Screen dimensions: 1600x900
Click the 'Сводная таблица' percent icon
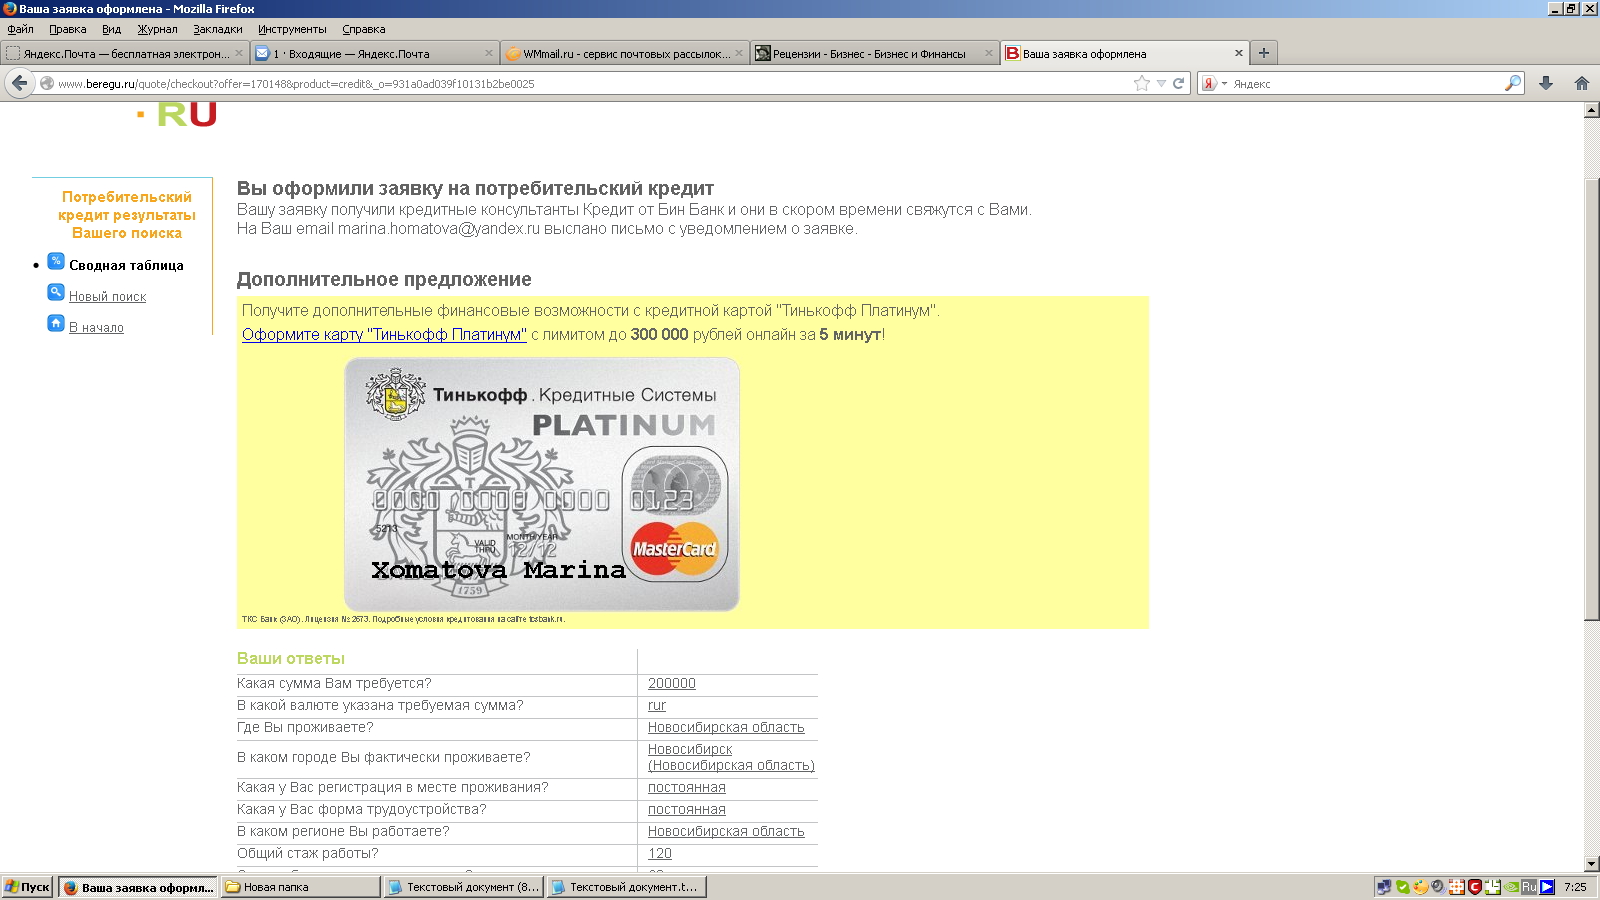[56, 262]
